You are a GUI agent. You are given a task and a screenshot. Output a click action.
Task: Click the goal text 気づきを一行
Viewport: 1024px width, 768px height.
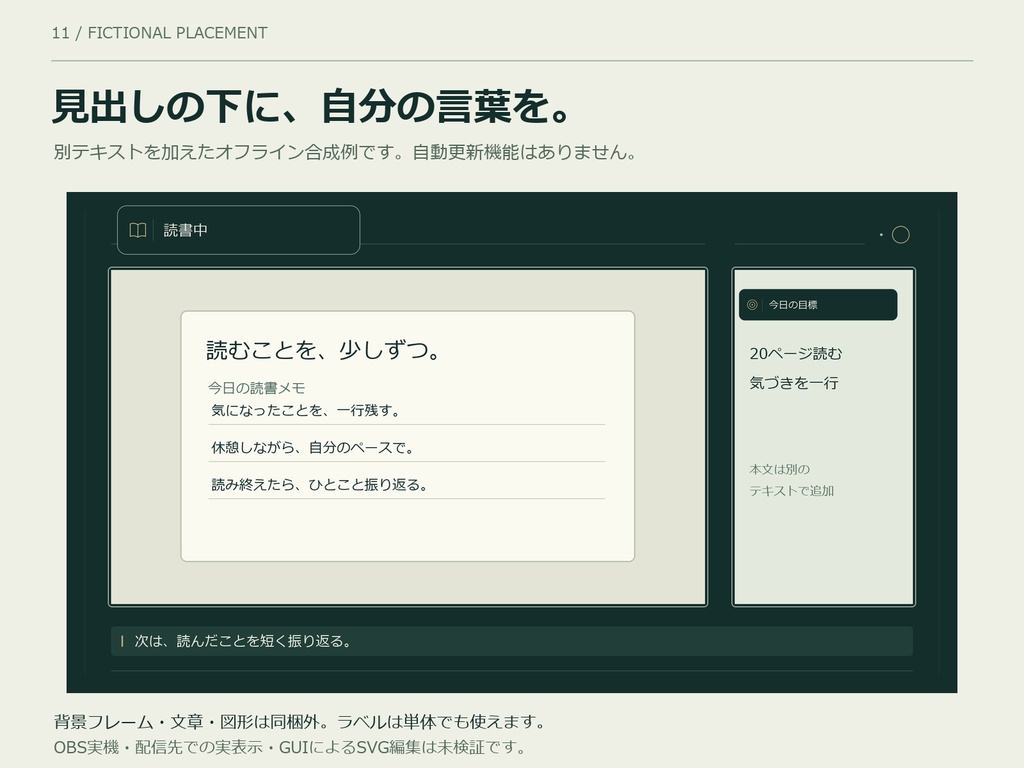point(793,383)
